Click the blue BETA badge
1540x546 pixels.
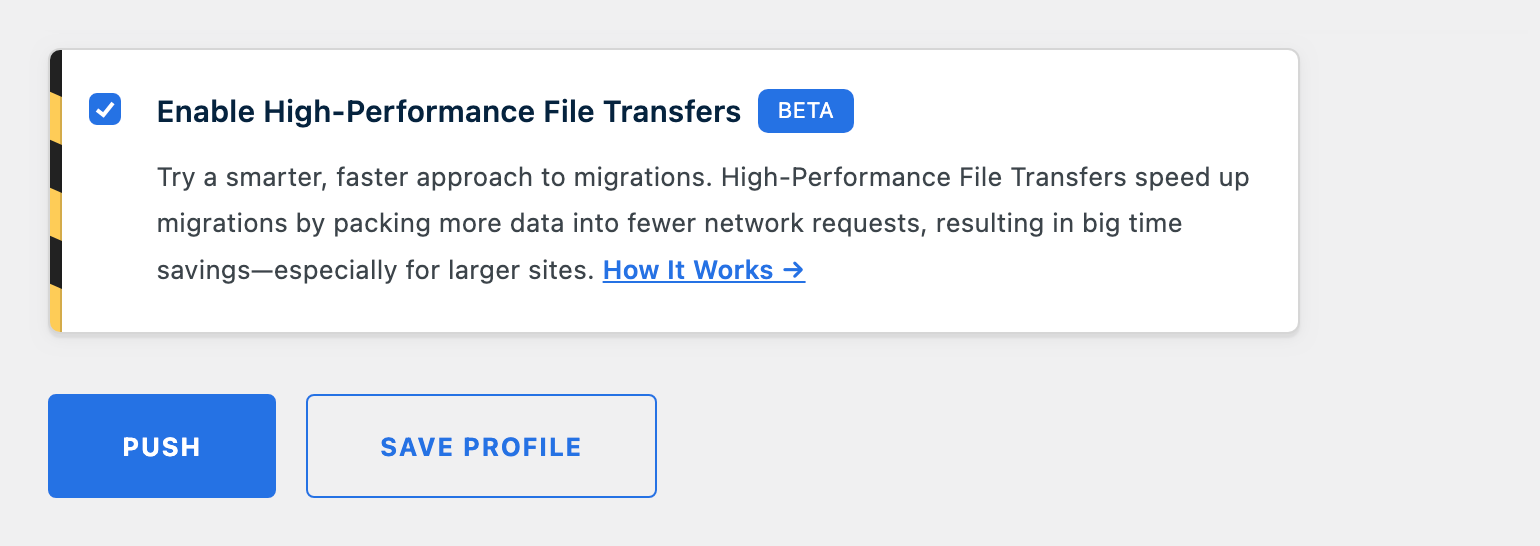[x=806, y=111]
